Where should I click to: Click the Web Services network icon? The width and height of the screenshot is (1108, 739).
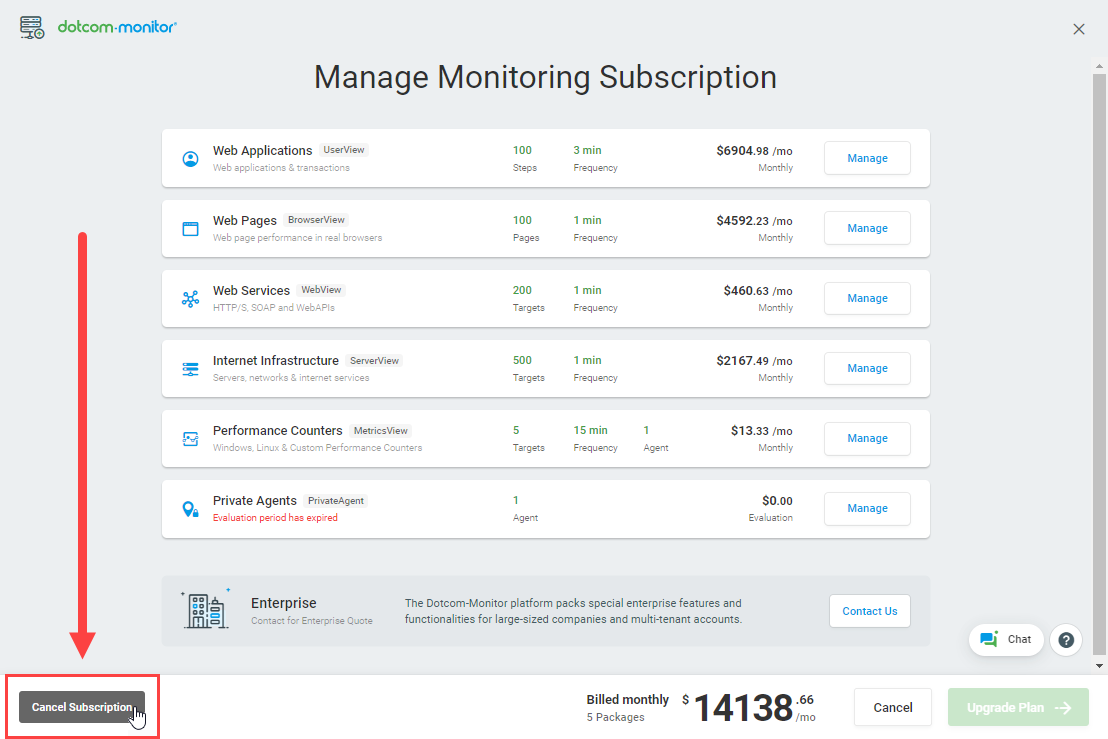point(190,299)
